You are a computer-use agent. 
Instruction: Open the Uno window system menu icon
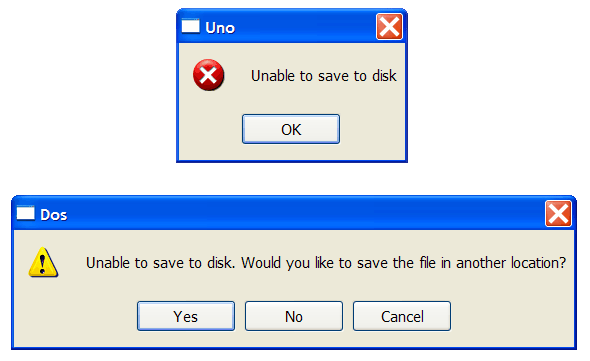pos(190,26)
